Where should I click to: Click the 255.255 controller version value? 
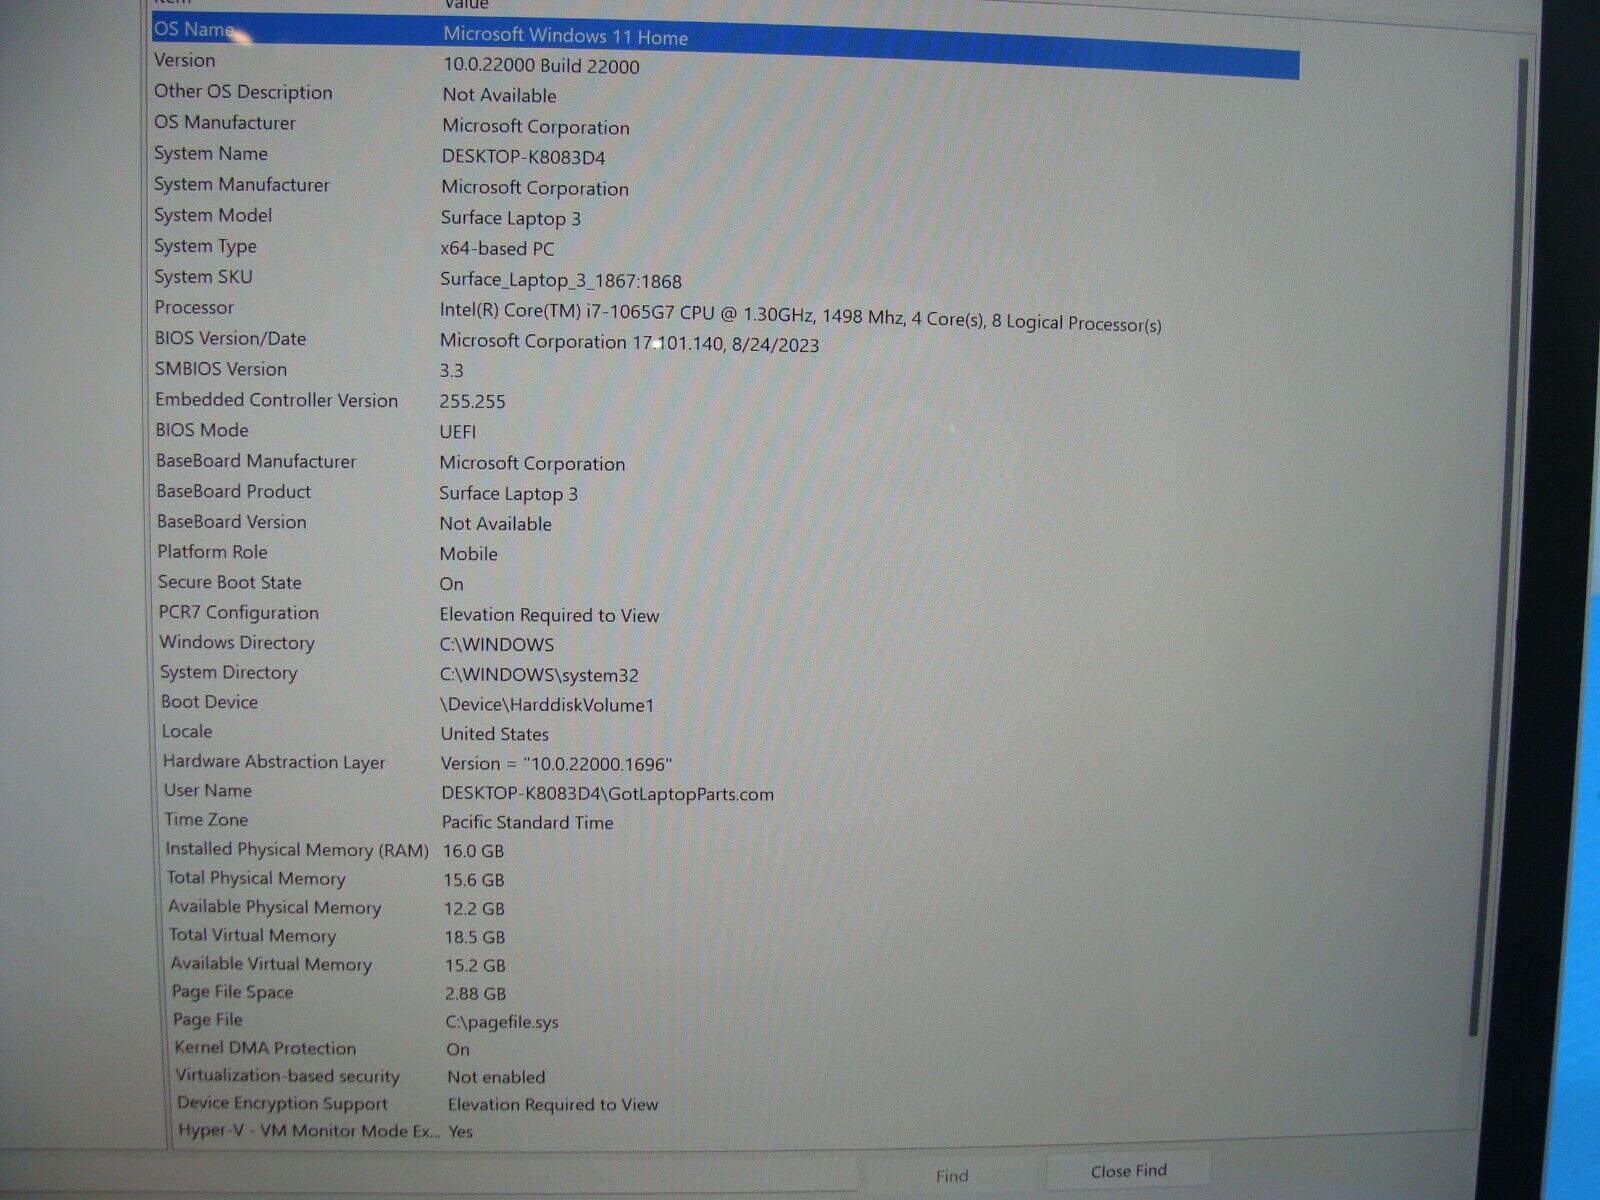point(472,401)
